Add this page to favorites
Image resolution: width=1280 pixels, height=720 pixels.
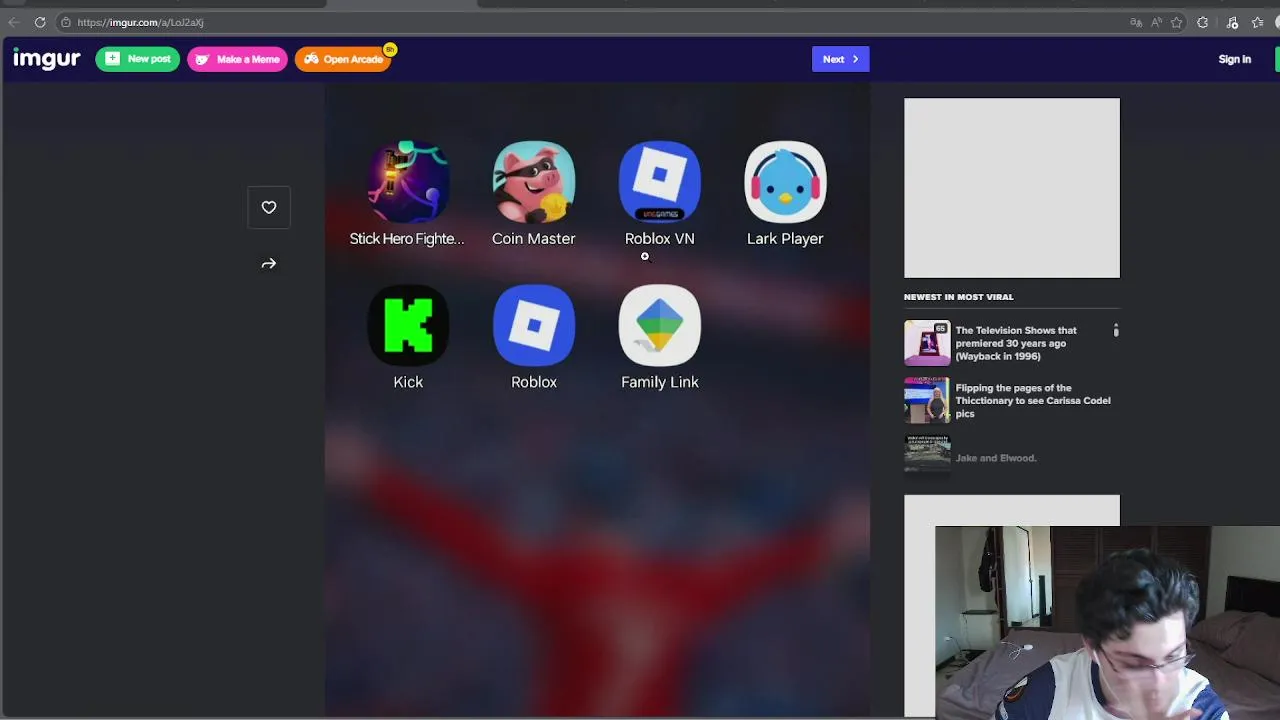point(1177,22)
